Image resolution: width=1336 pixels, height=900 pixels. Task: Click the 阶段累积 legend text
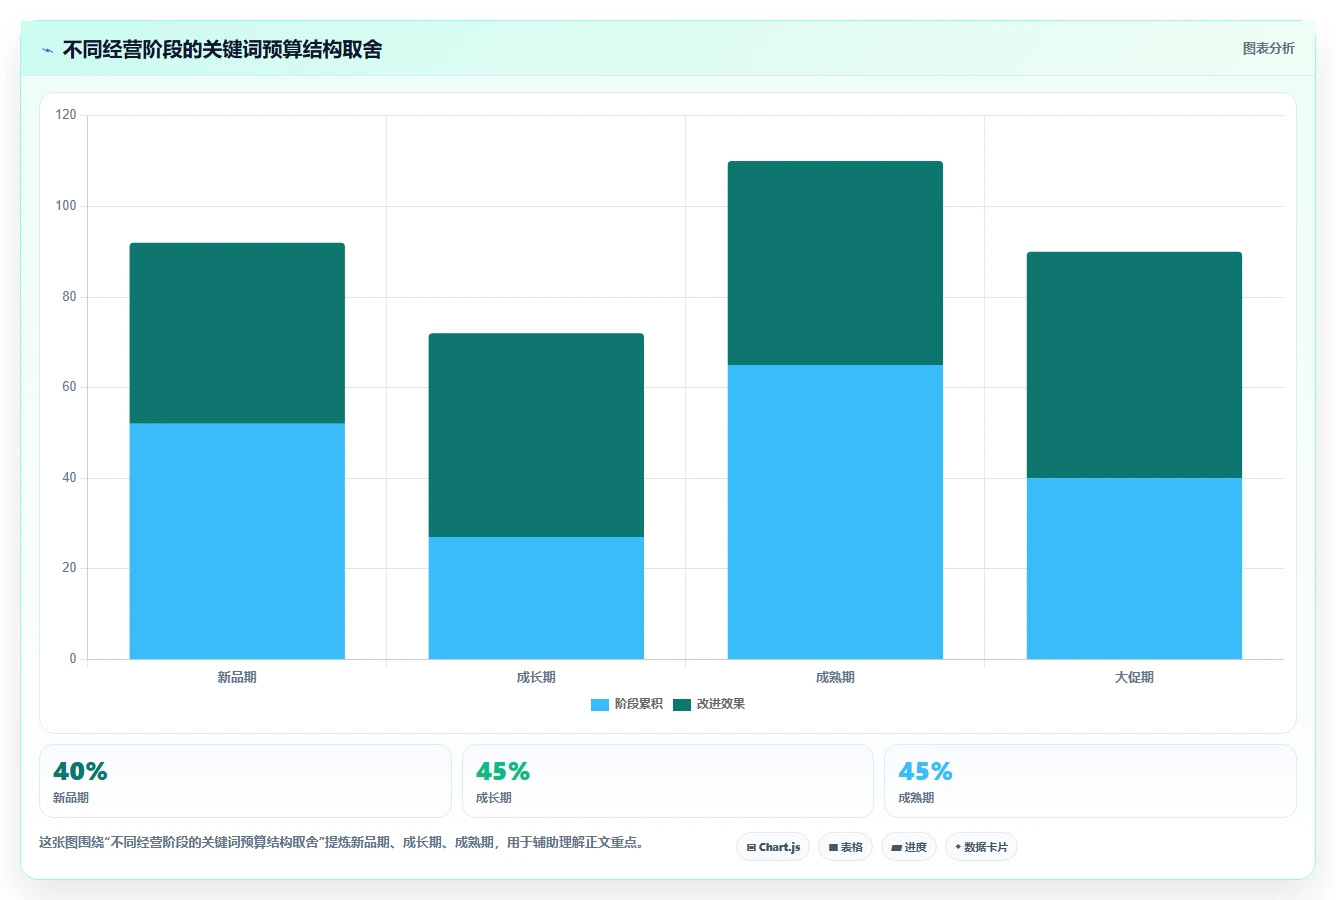639,704
